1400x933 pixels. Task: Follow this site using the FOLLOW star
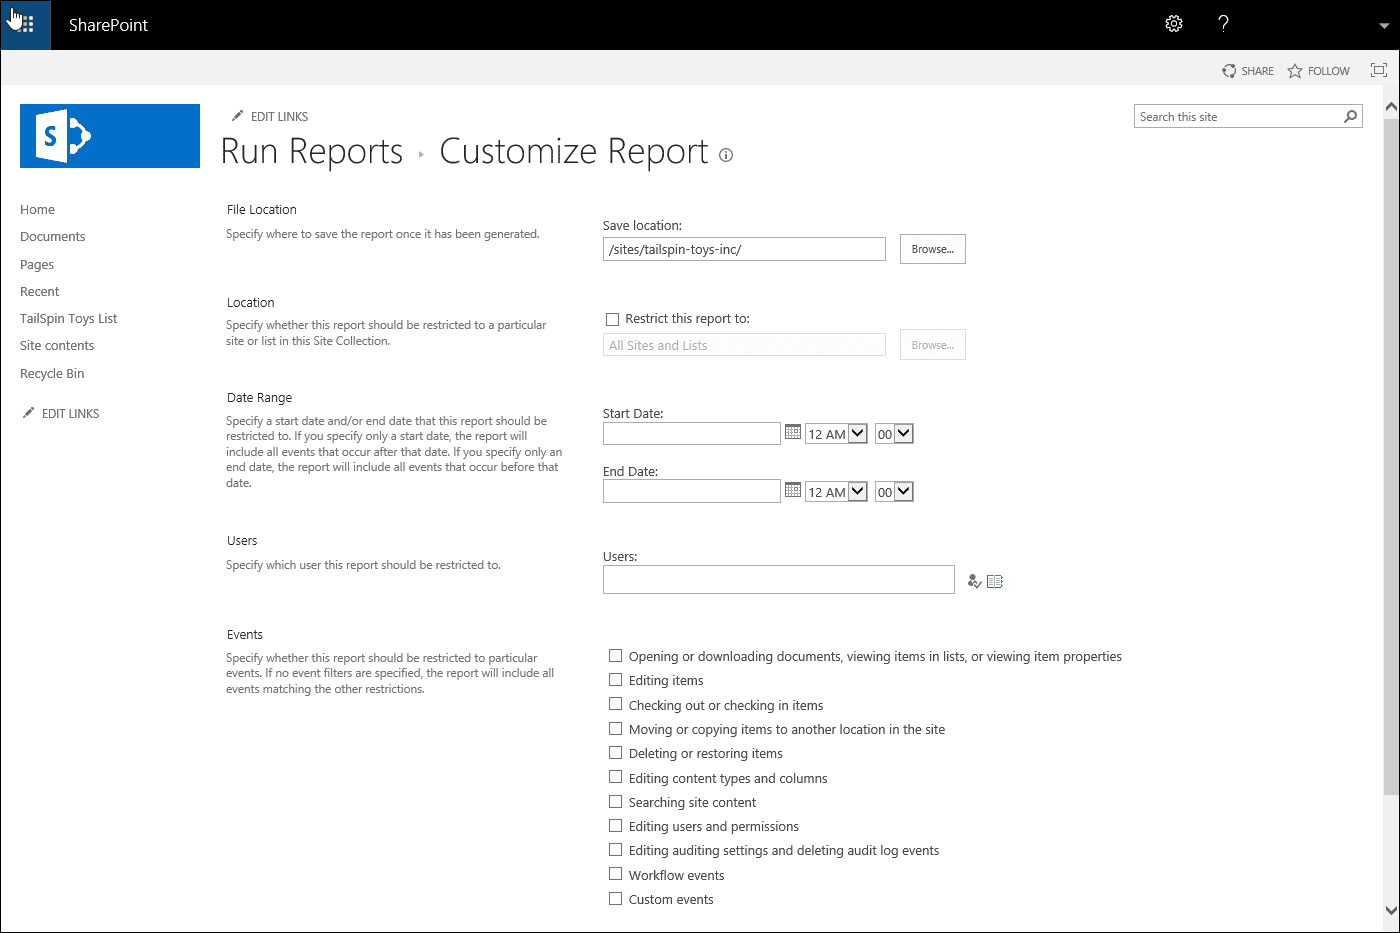pos(1318,70)
